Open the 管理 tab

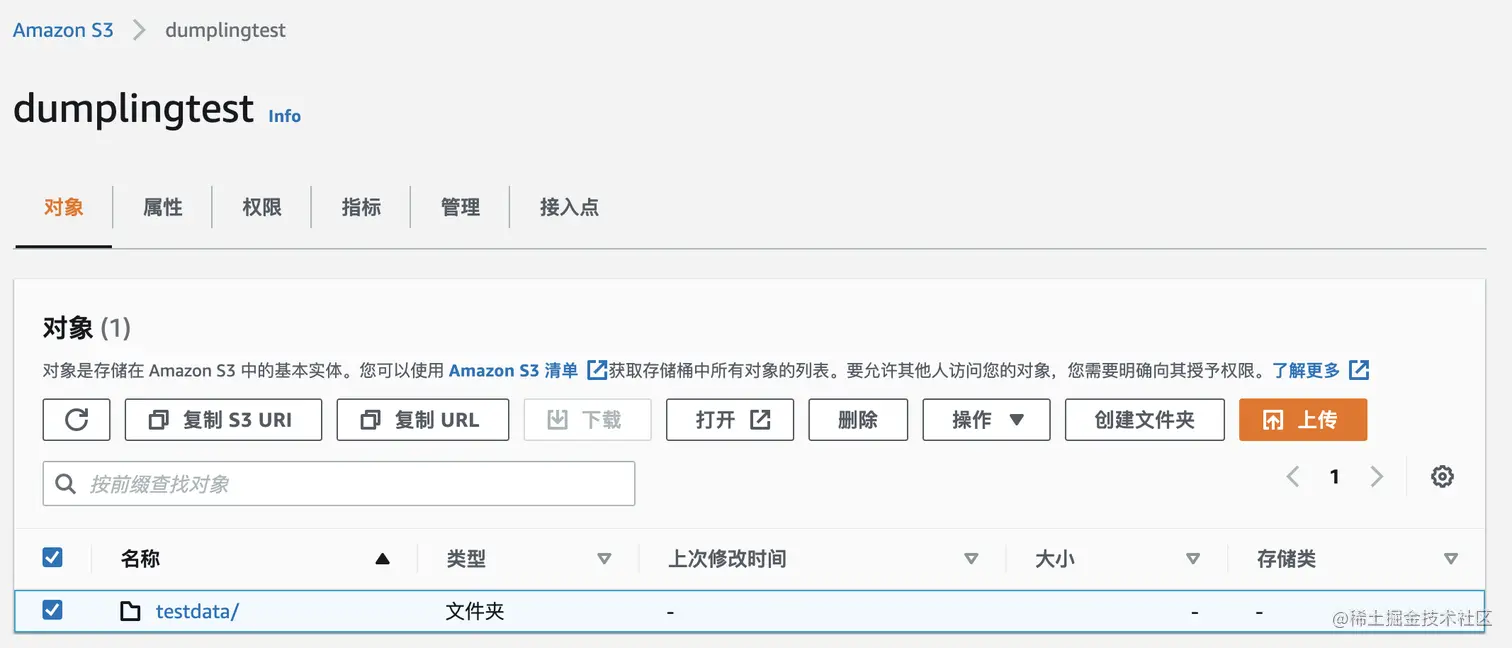click(x=460, y=208)
